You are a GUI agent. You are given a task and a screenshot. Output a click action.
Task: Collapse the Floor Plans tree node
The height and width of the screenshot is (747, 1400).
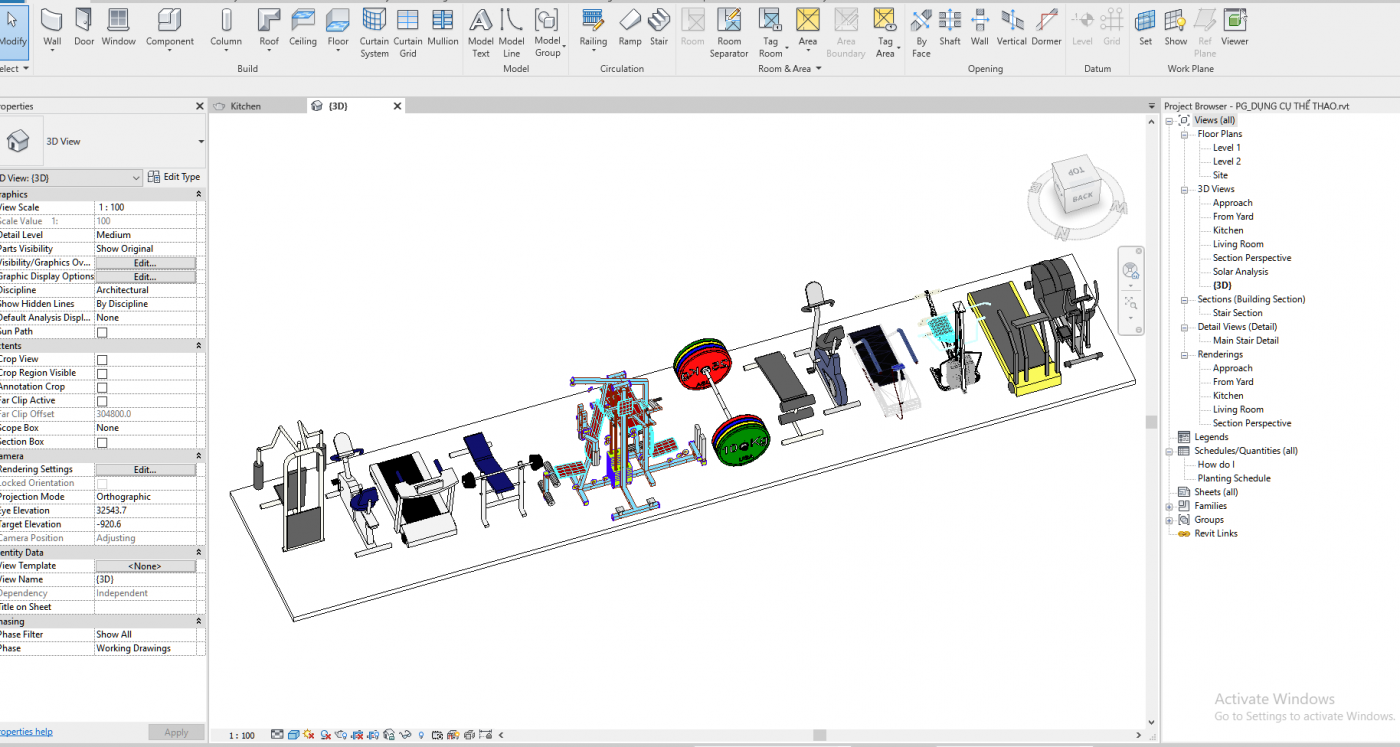coord(1184,134)
